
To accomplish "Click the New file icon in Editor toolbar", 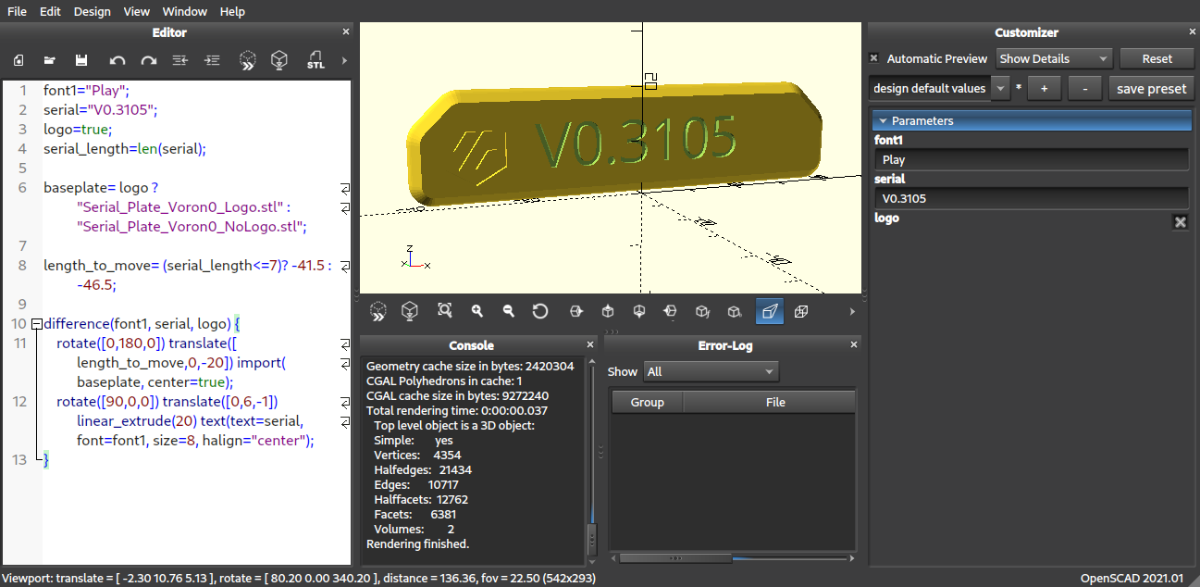I will pos(18,61).
